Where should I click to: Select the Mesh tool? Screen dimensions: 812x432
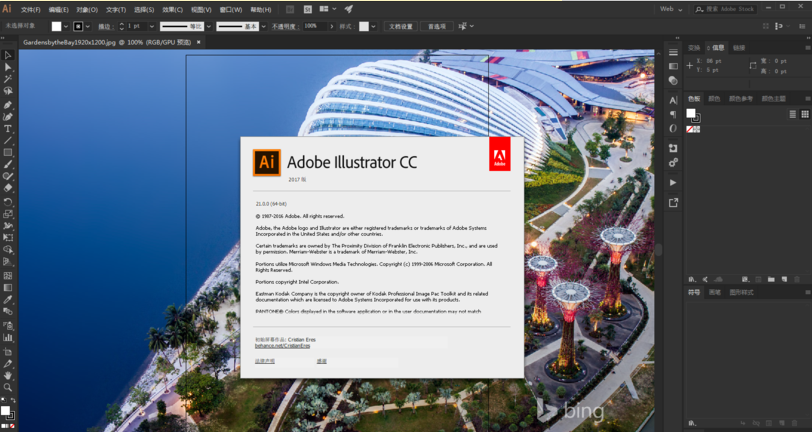pos(8,276)
